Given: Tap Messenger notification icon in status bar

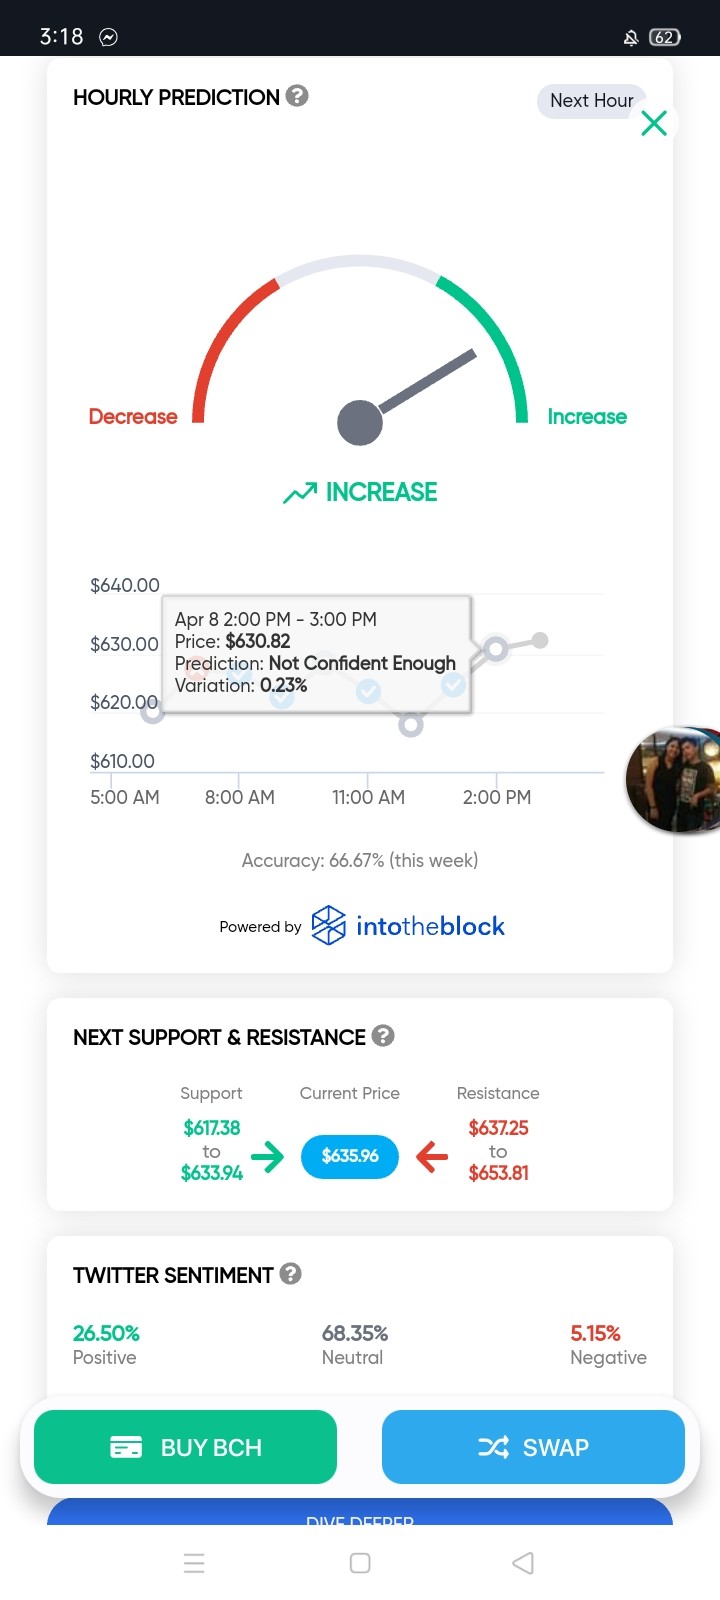Looking at the screenshot, I should tap(109, 37).
